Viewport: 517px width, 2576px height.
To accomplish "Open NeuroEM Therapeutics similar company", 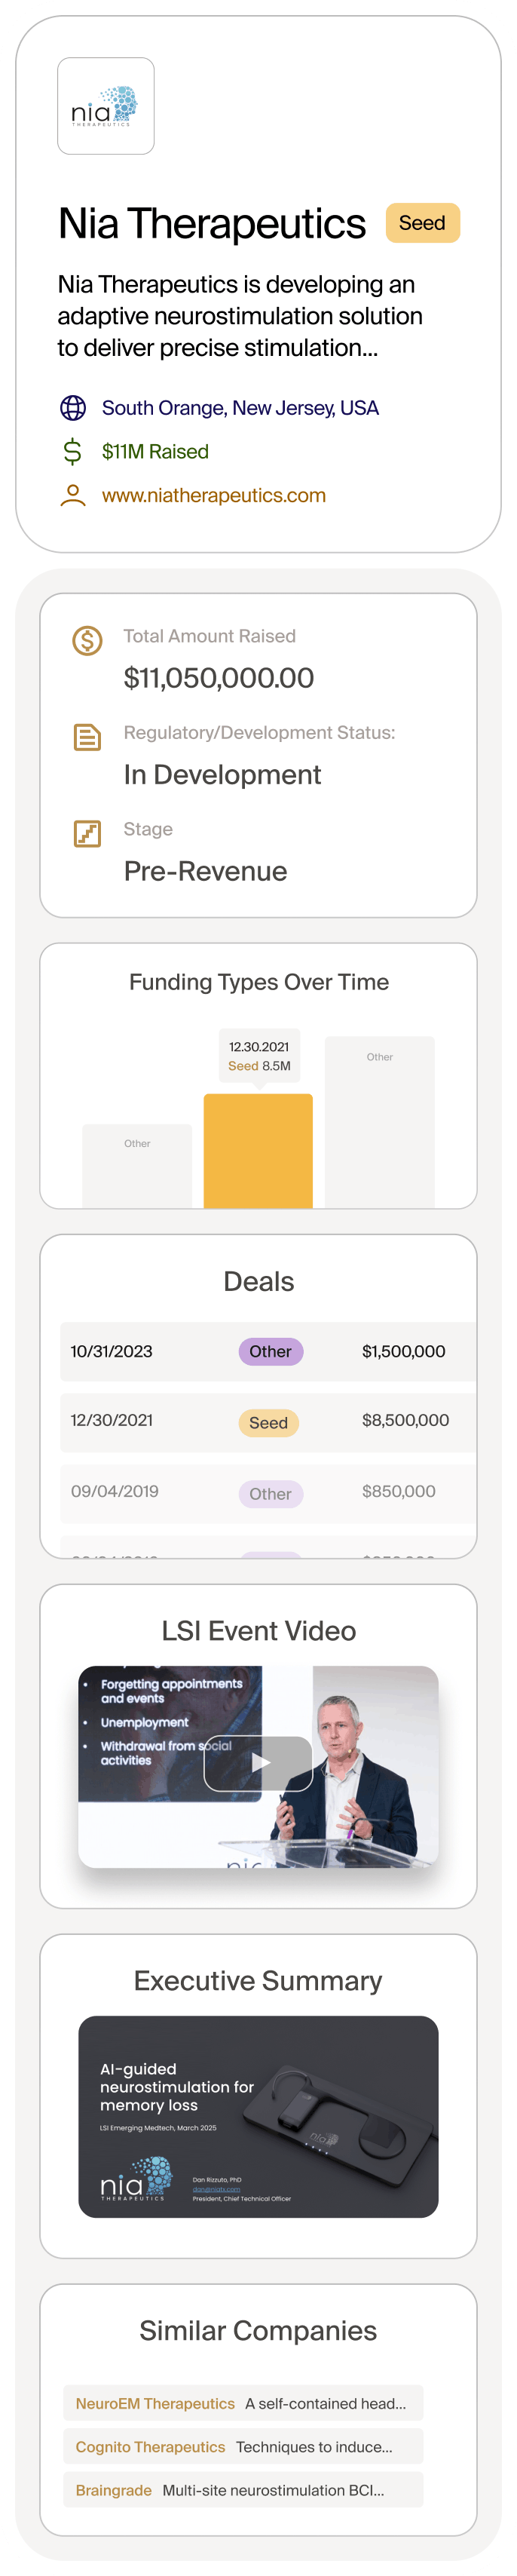I will [x=155, y=2404].
